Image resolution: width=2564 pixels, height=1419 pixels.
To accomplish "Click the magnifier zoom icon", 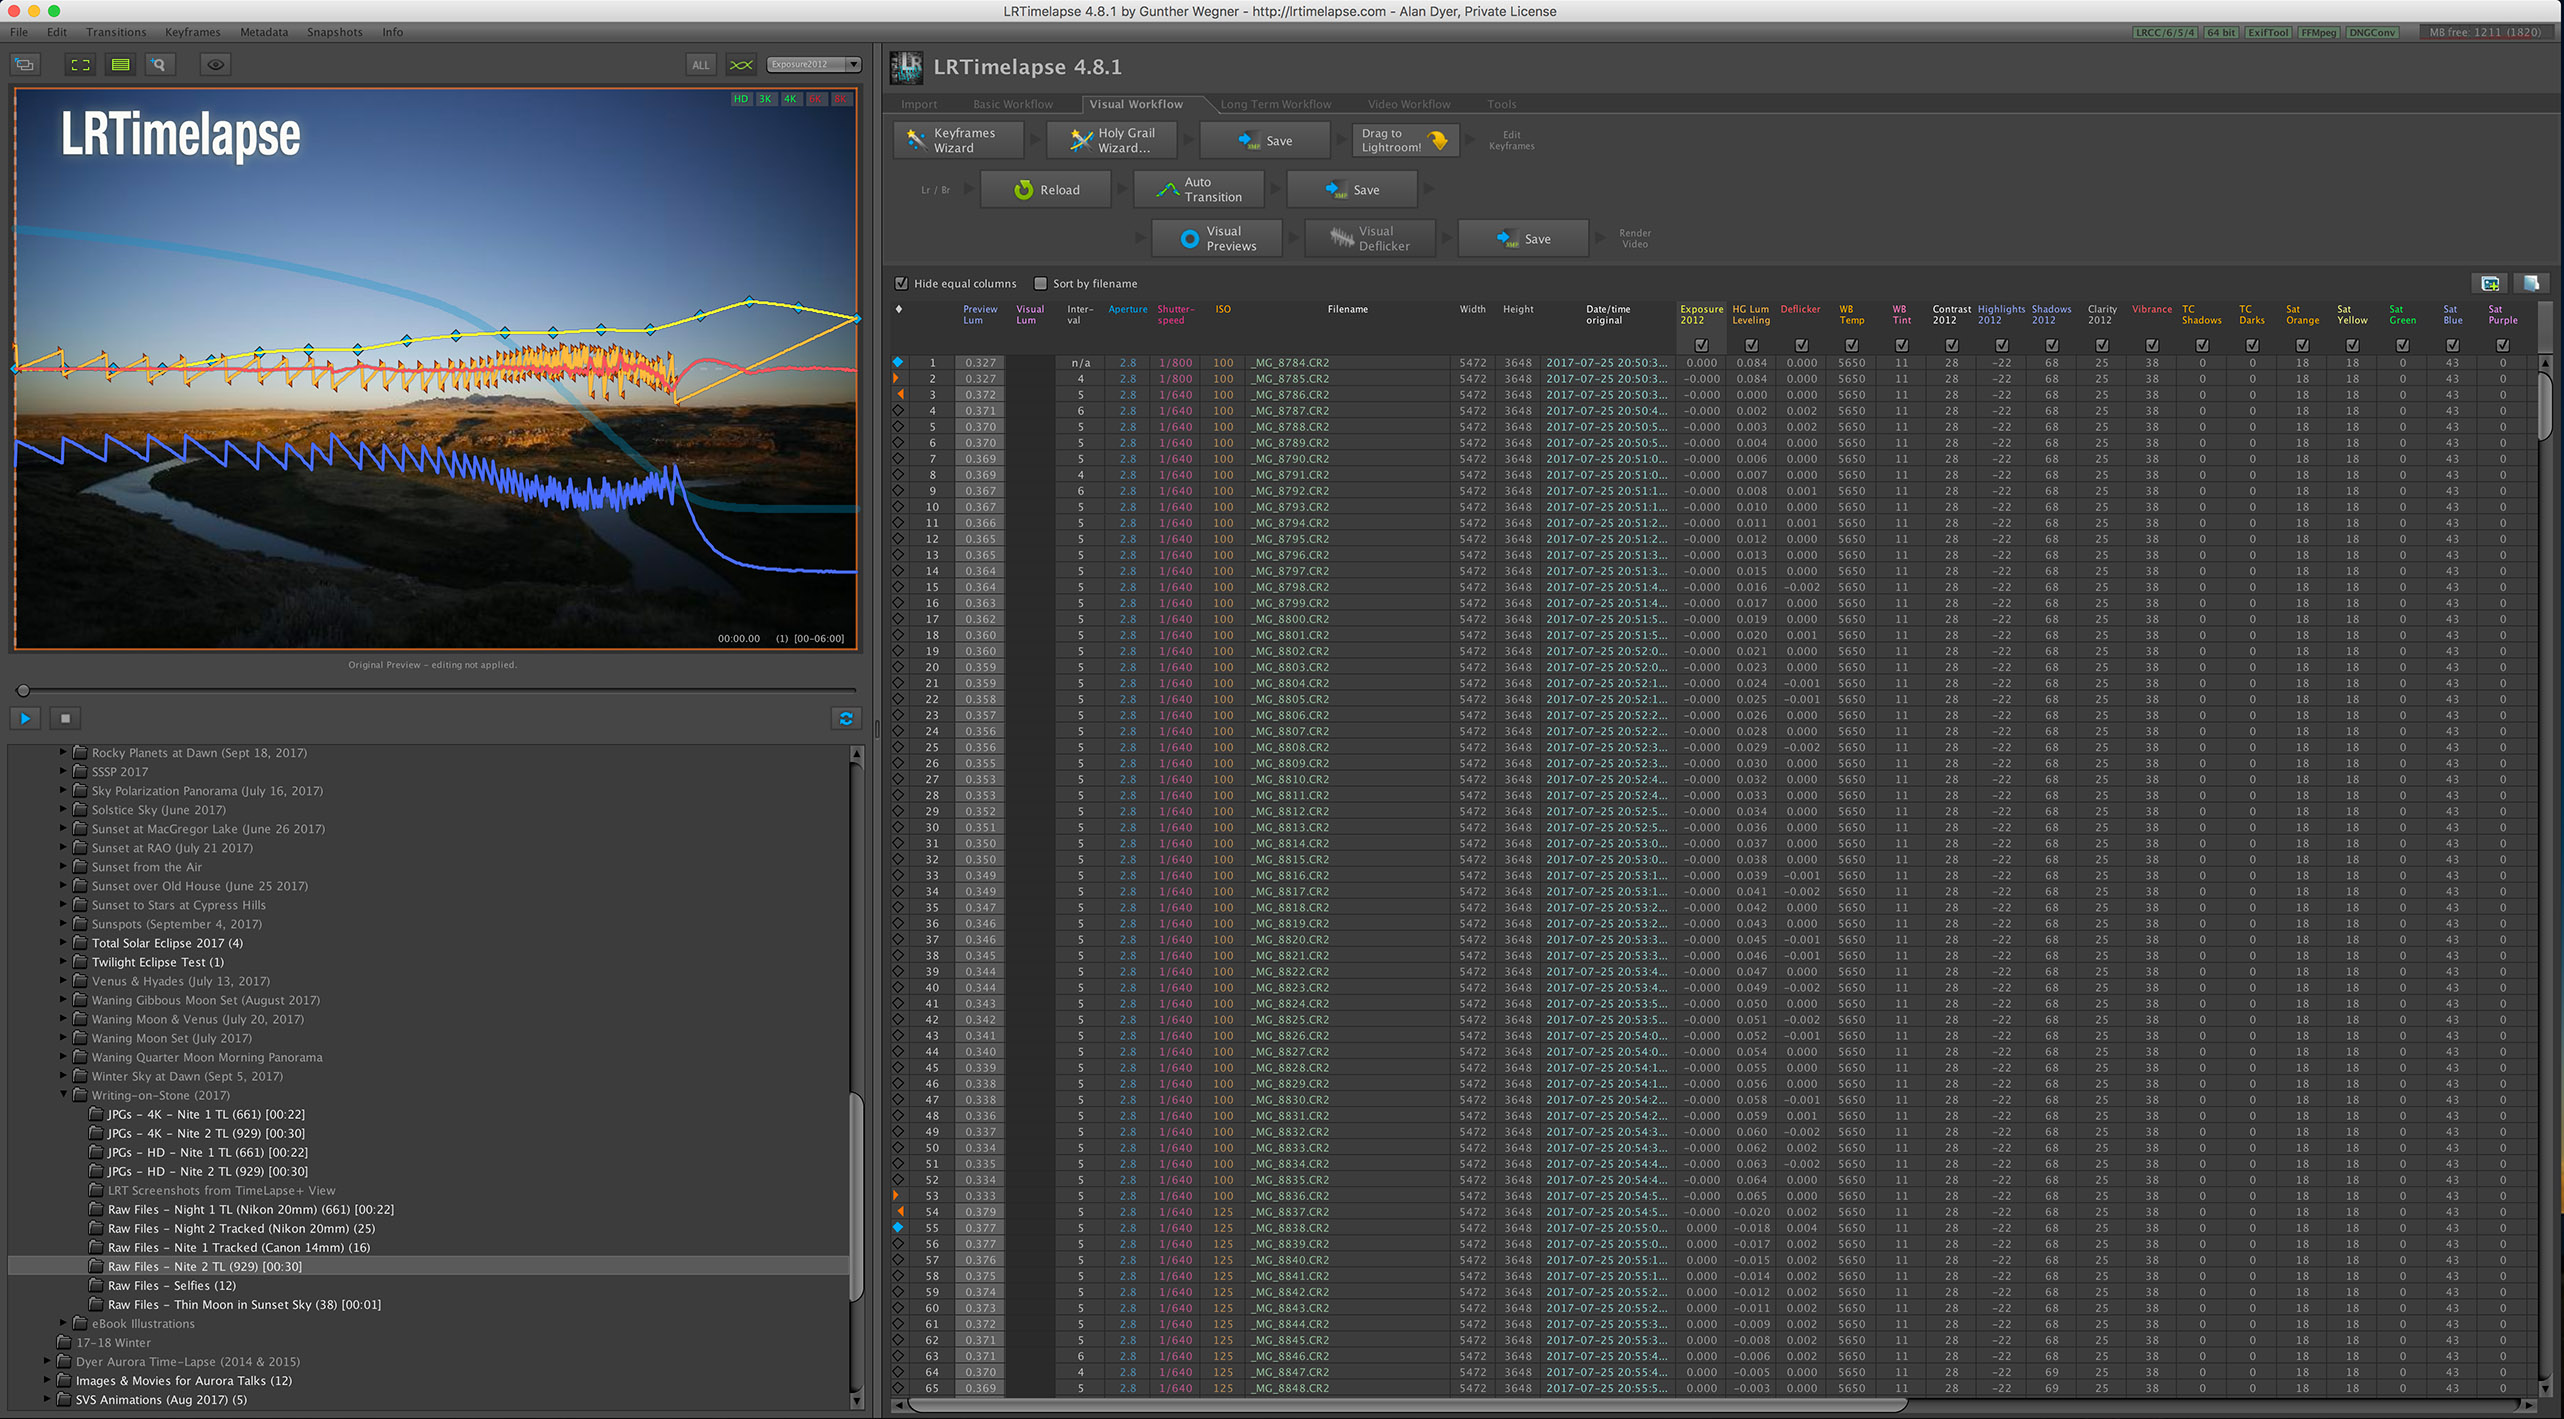I will point(158,65).
